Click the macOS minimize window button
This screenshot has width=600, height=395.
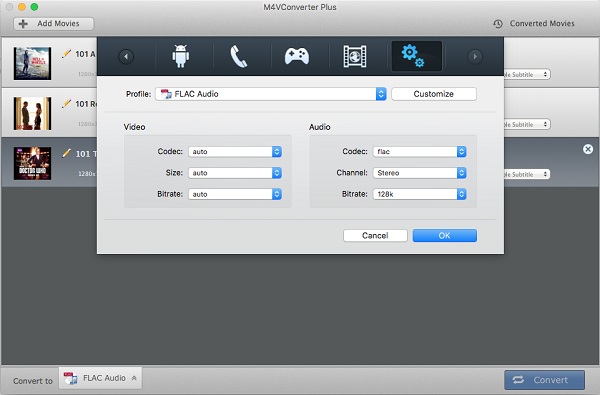click(x=22, y=7)
